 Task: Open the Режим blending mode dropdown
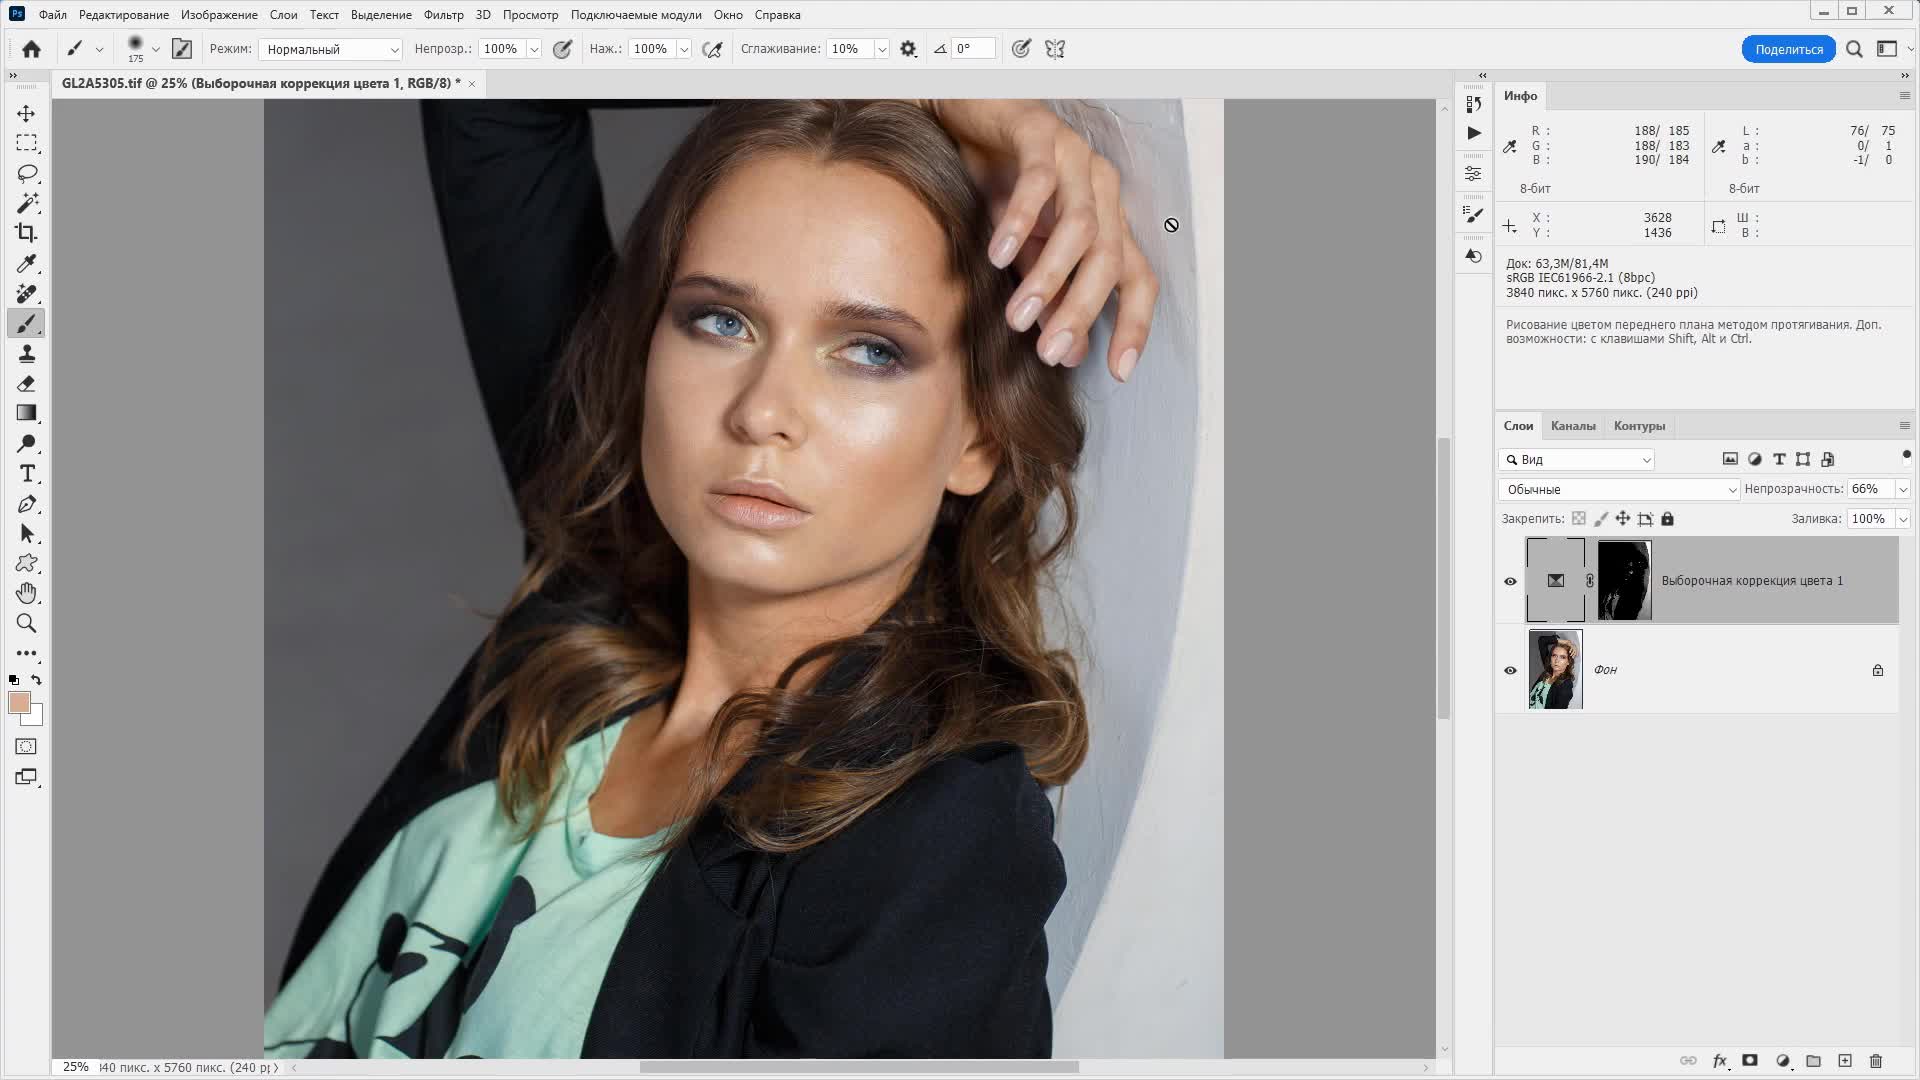click(x=330, y=49)
